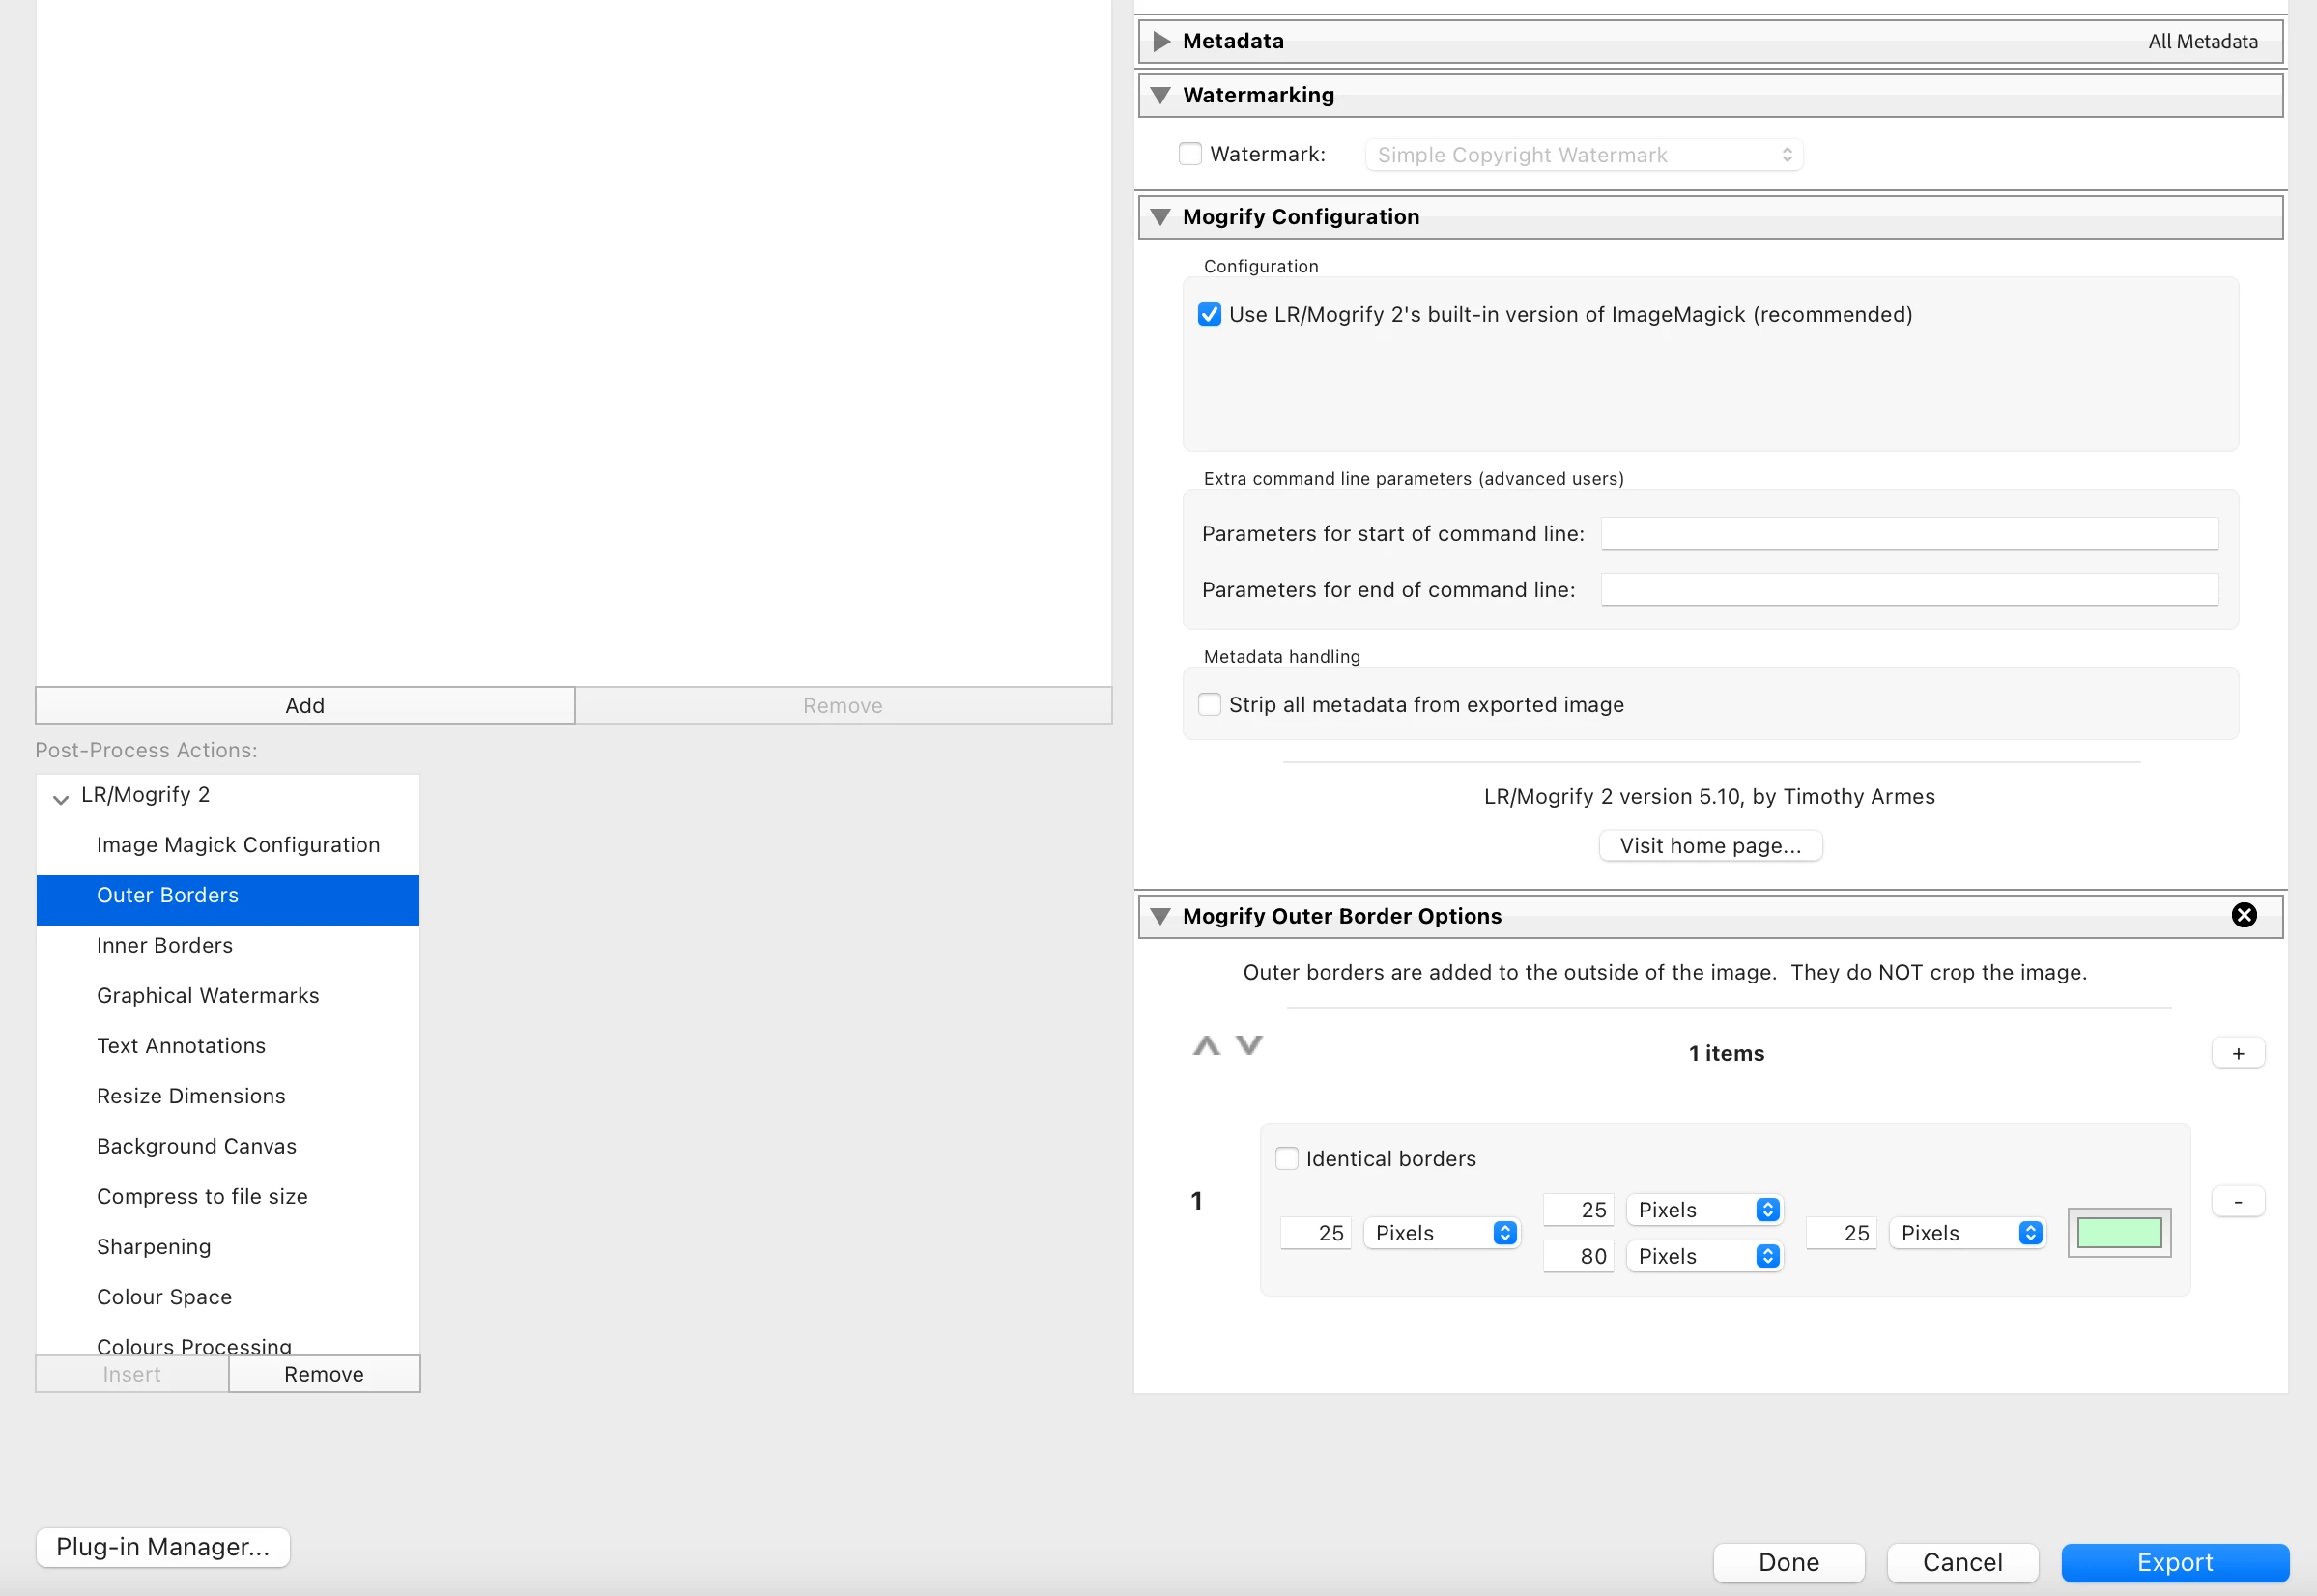Screen dimensions: 2317x1596
Task: Close the Mogrify Outer Border Options panel
Action: coord(2243,915)
